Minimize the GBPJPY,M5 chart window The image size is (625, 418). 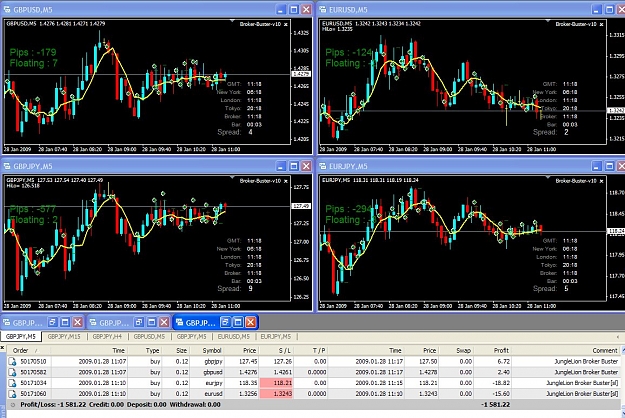coord(281,166)
